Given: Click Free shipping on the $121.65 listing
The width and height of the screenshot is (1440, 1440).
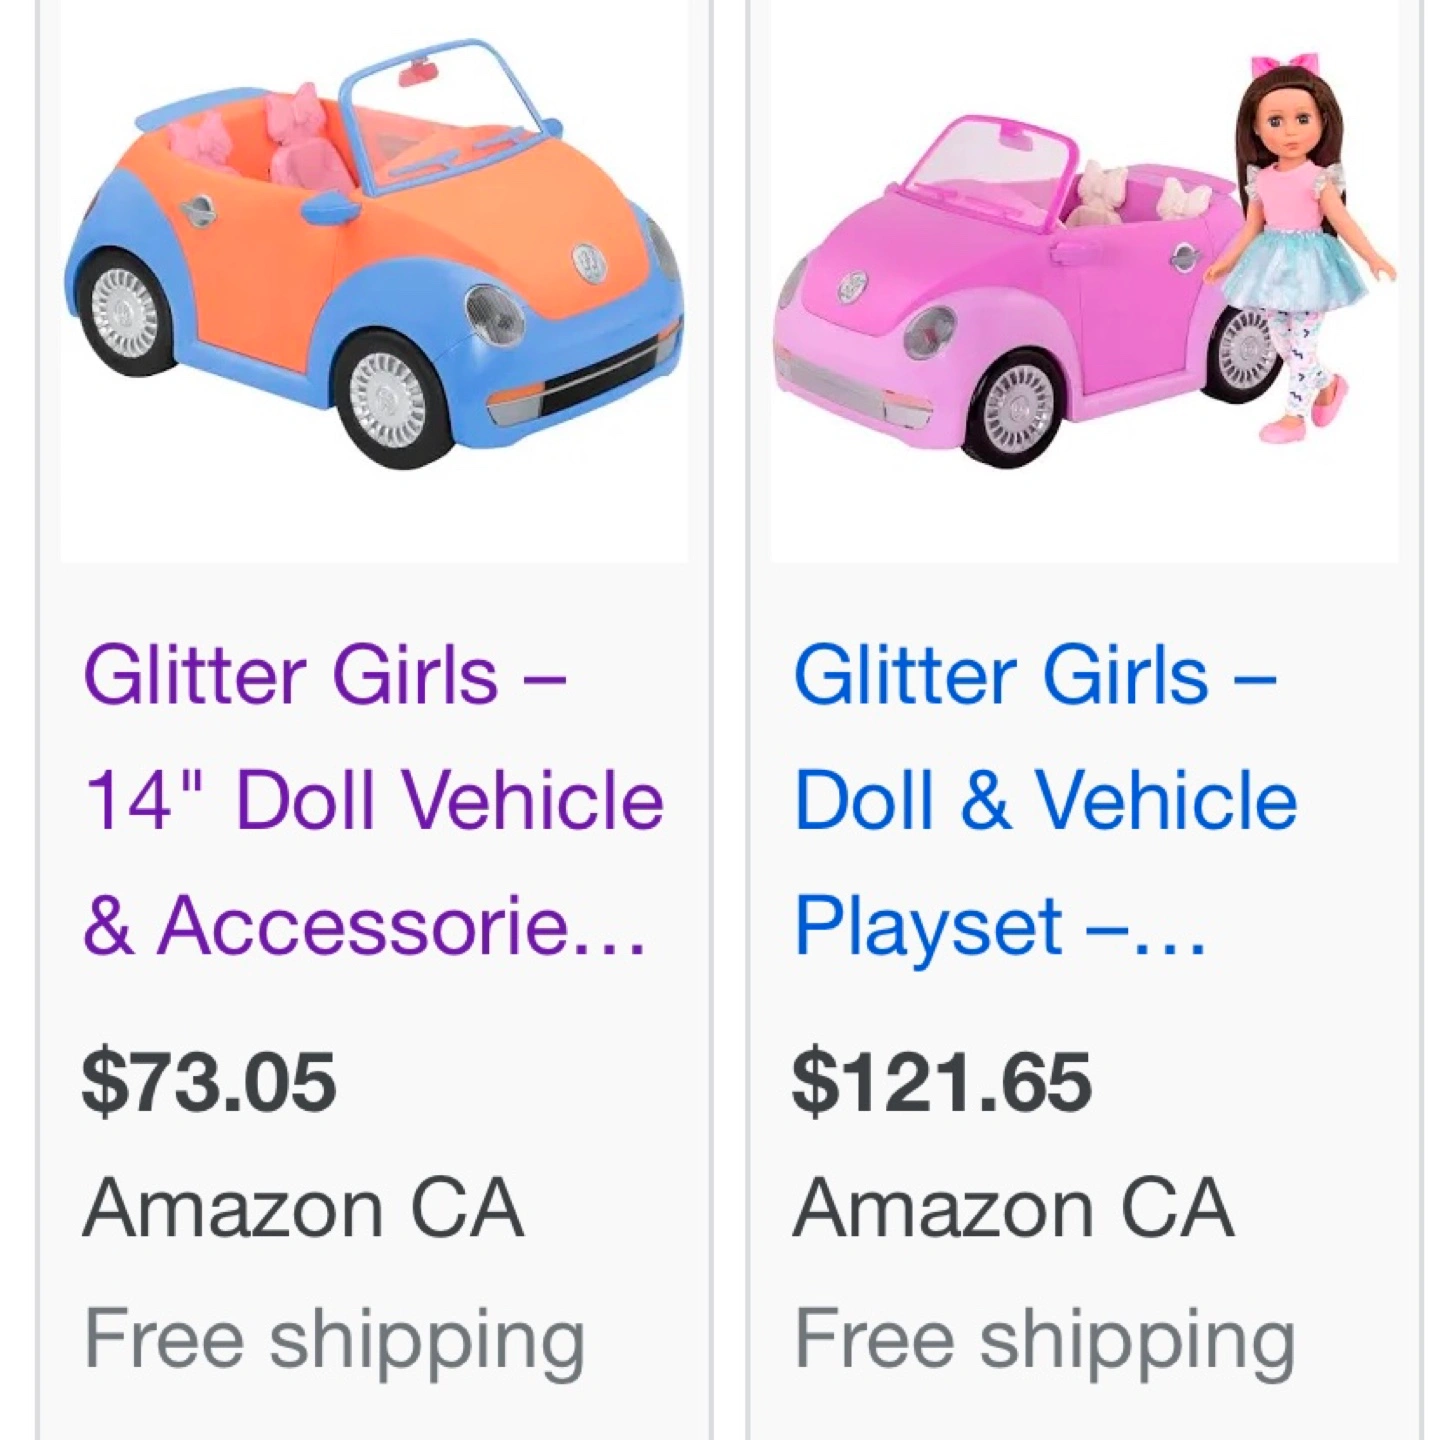Looking at the screenshot, I should (x=1044, y=1337).
